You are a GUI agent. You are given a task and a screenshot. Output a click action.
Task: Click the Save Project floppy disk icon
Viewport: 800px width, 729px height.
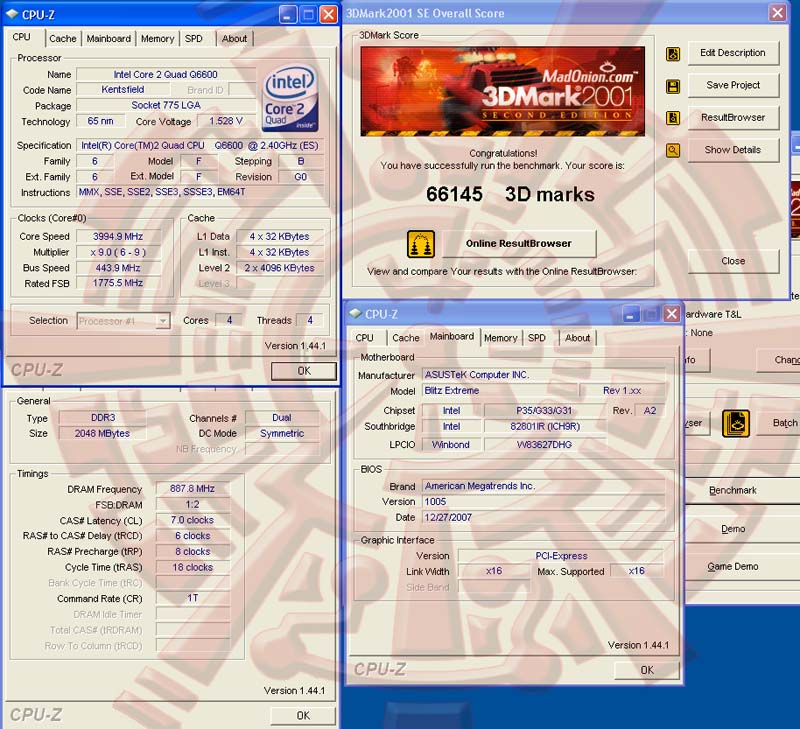click(x=673, y=86)
